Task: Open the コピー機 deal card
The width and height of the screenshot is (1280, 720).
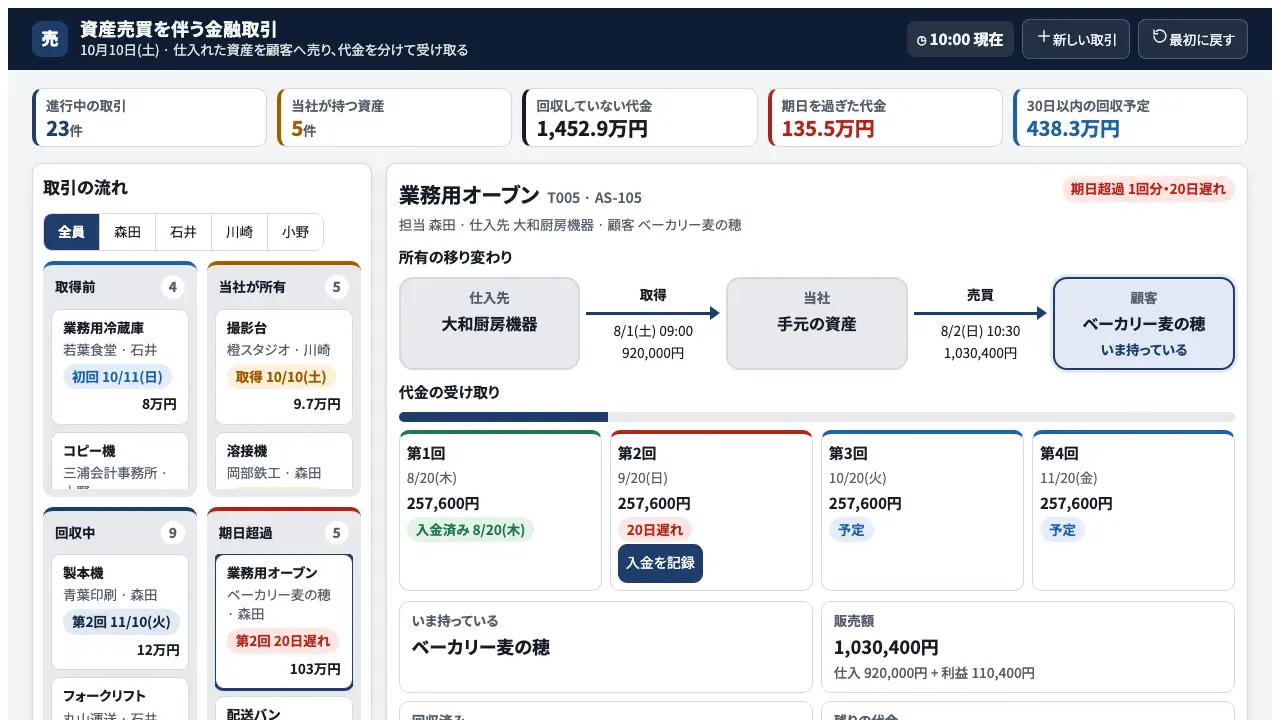Action: coord(120,462)
